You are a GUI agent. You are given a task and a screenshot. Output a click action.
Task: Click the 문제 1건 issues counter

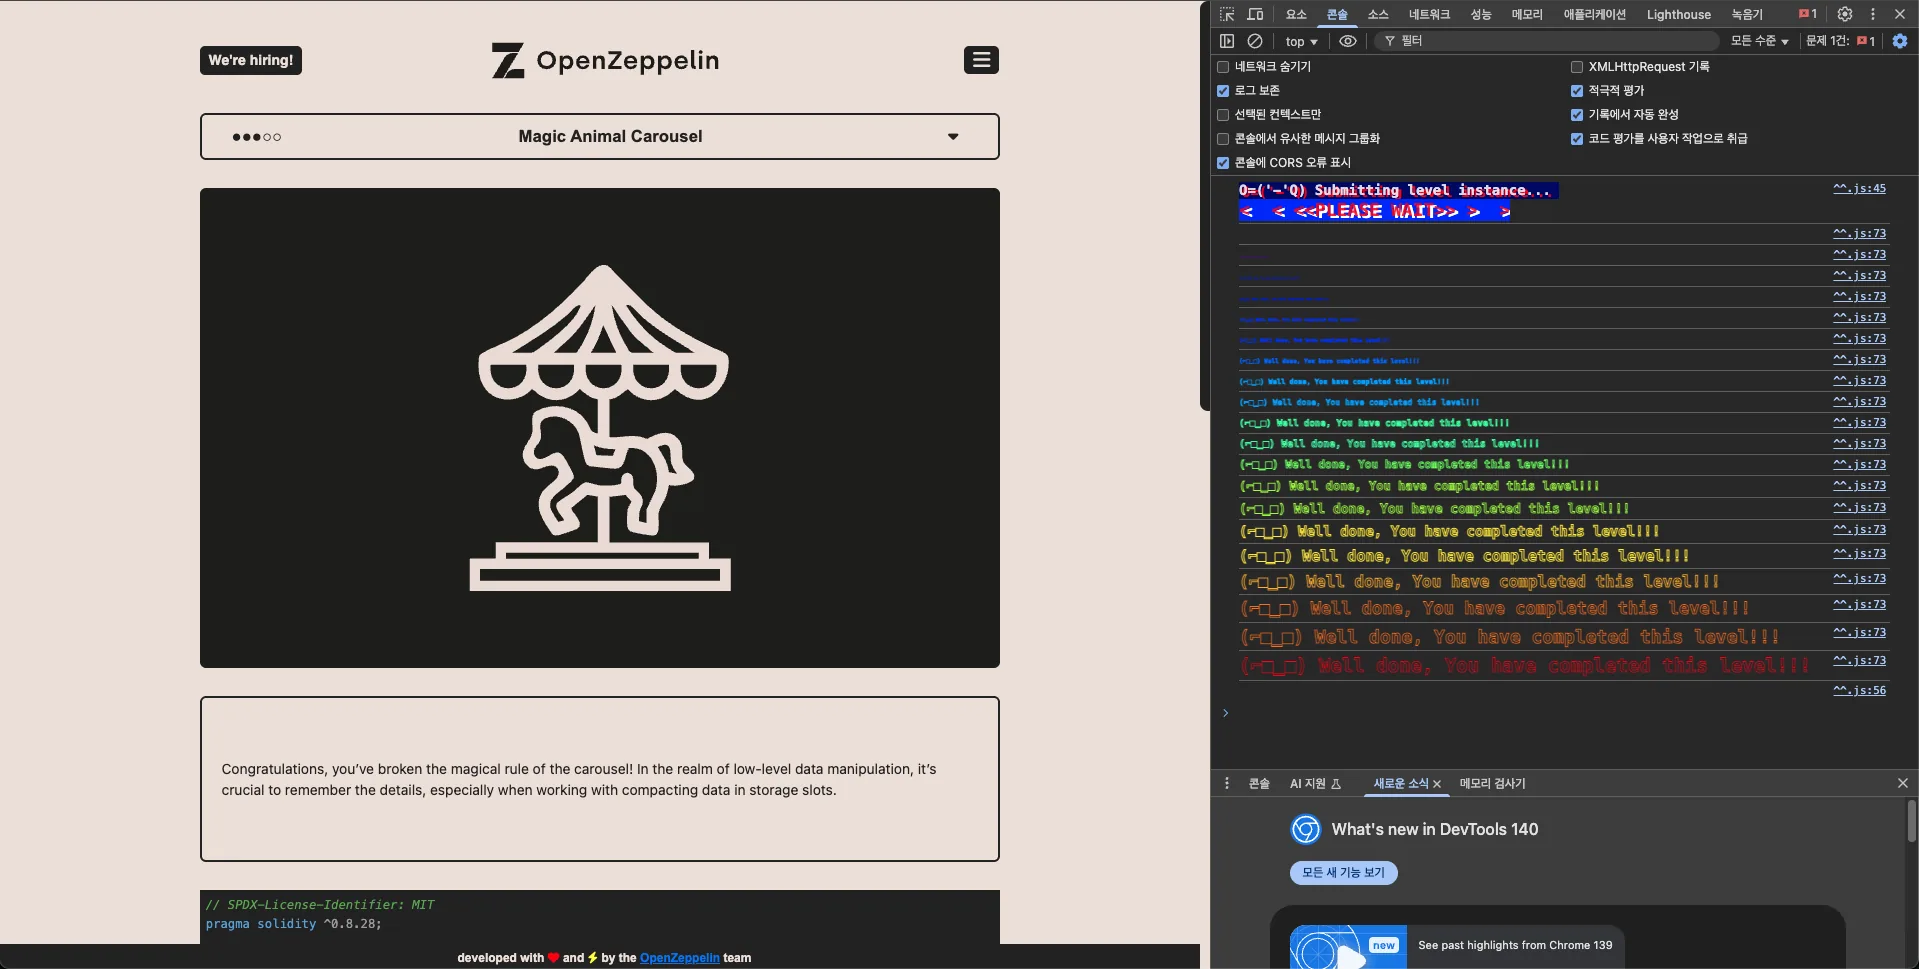pos(1840,41)
